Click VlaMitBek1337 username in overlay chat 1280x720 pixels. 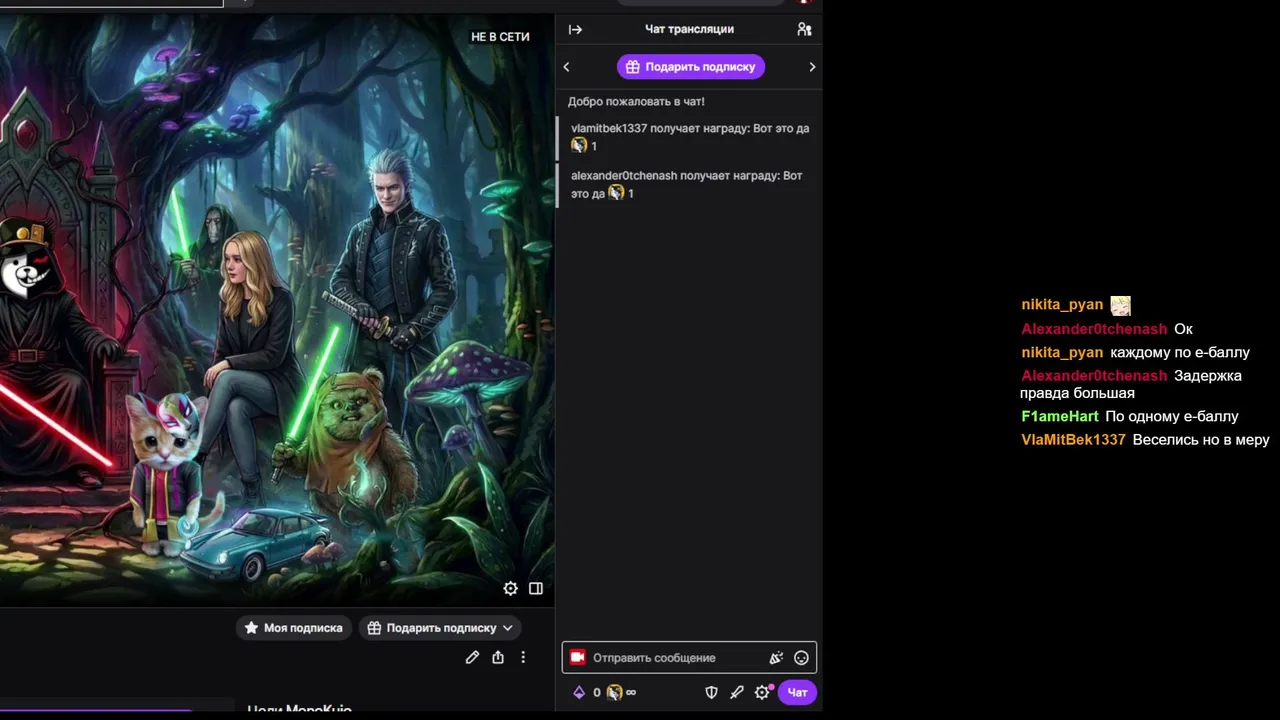tap(1073, 440)
